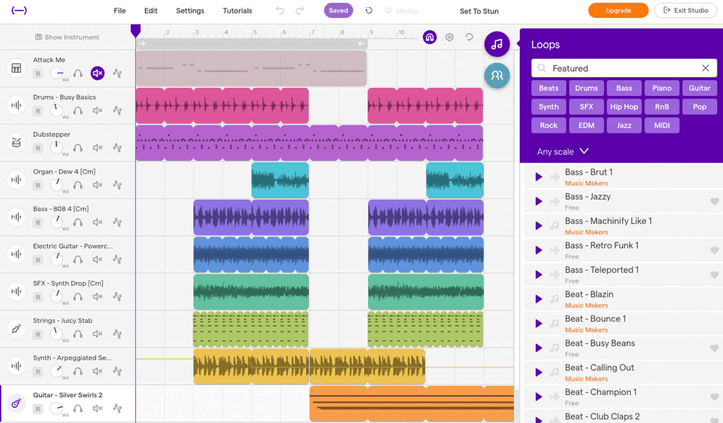Arm recording on the Dubstepper track
This screenshot has width=723, height=423.
(38, 147)
